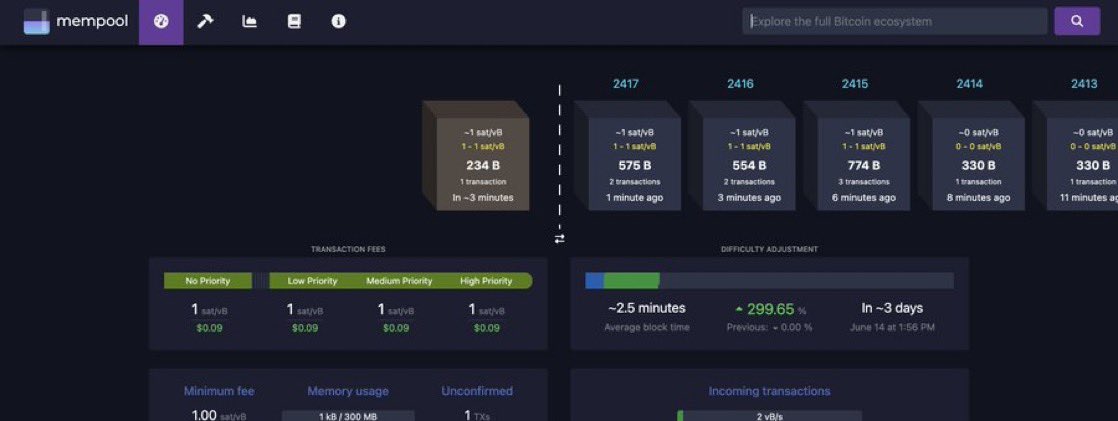Click the 1.00 sat/vB minimum fee value
1118x421 pixels.
(219, 415)
